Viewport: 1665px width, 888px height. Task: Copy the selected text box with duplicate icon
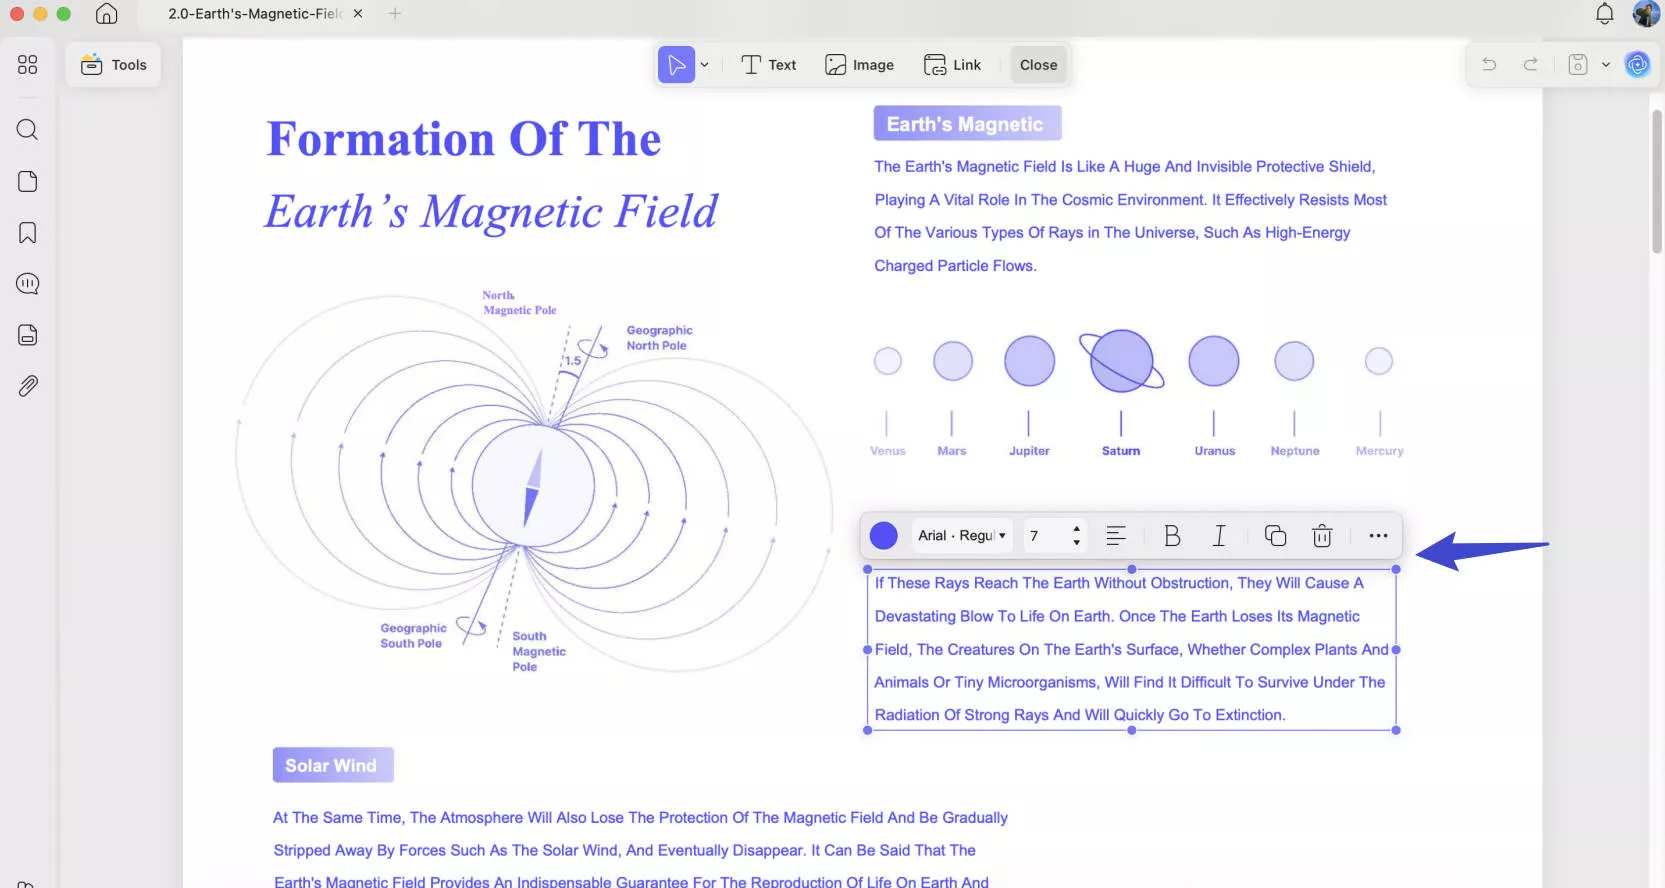[x=1275, y=536]
